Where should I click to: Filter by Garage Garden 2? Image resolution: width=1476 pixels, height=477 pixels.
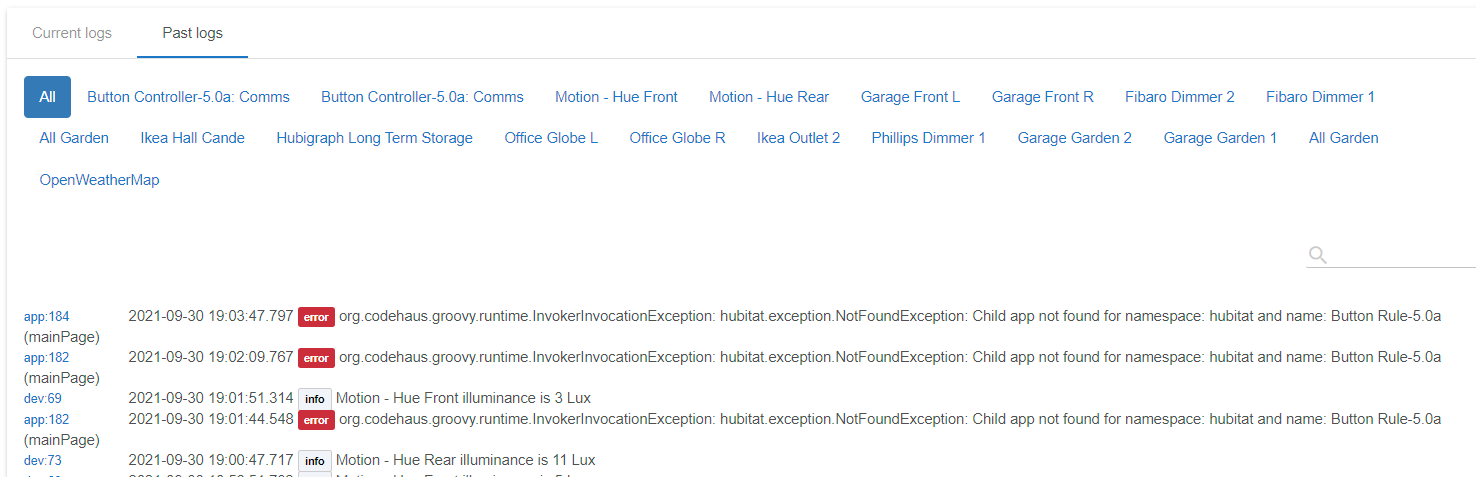(1074, 138)
